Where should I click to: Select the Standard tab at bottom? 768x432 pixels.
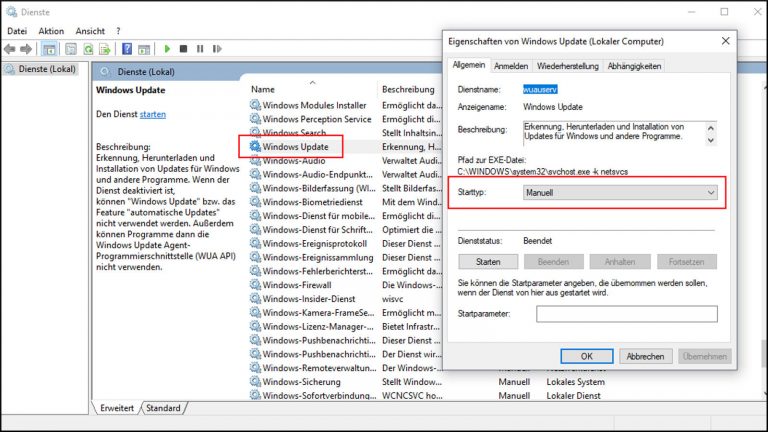tap(163, 408)
